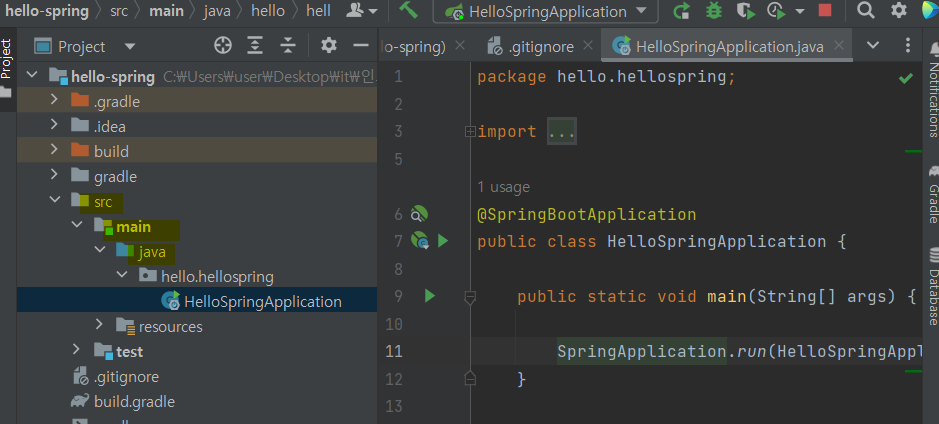Viewport: 939px width, 424px height.
Task: Click the green run arrow on line 7
Action: (443, 241)
